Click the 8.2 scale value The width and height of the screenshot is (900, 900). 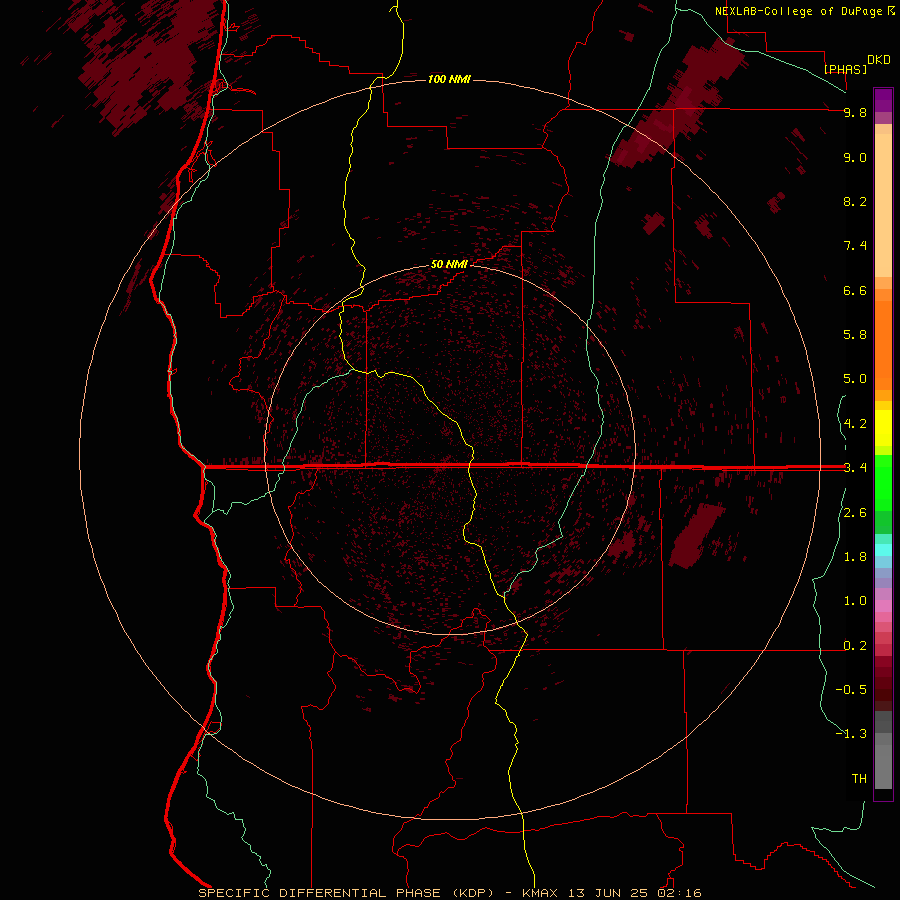(x=855, y=202)
